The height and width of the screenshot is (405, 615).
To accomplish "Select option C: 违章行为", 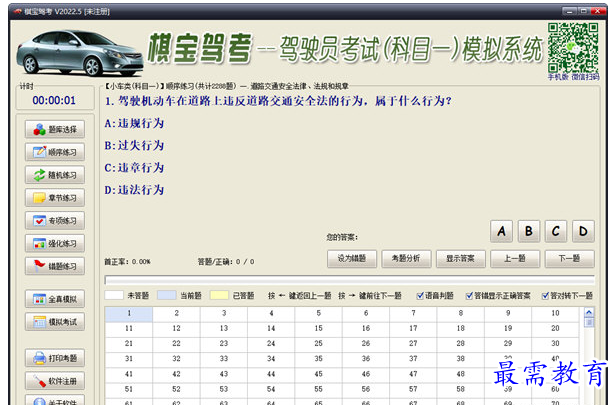I will click(x=134, y=168).
